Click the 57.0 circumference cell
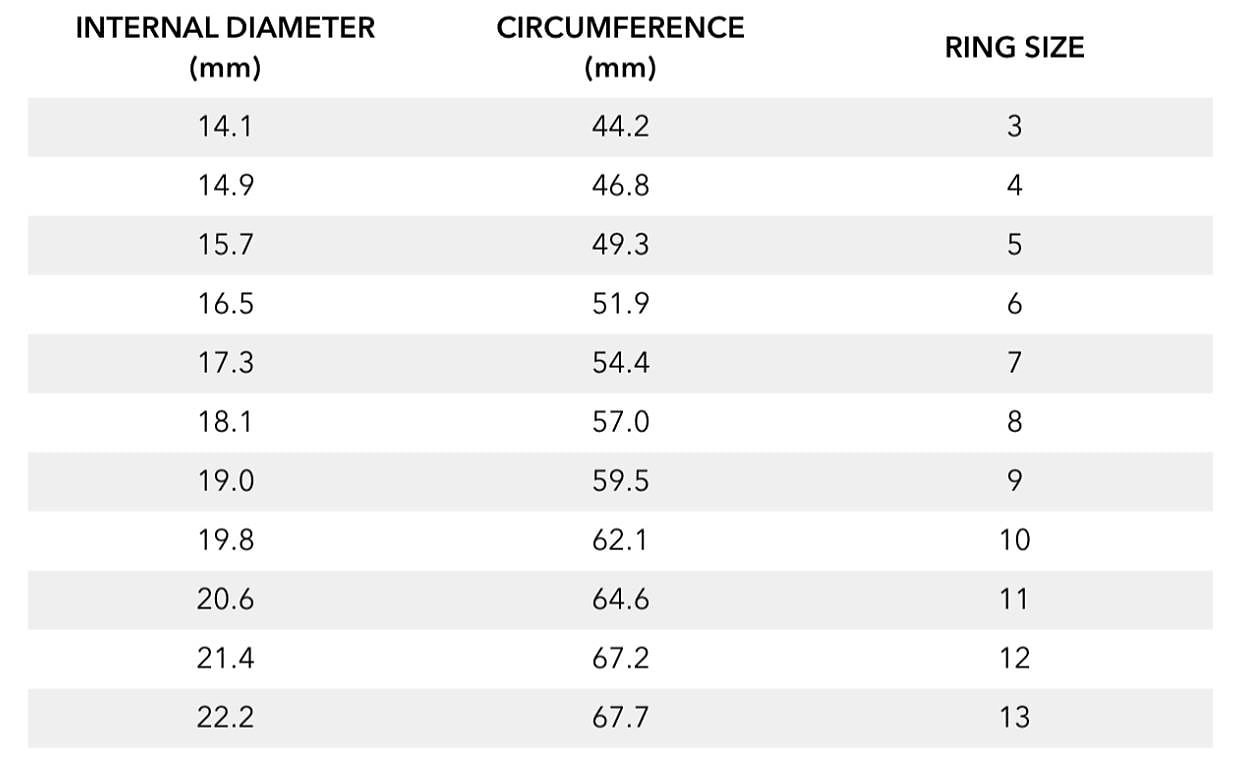 pos(620,422)
